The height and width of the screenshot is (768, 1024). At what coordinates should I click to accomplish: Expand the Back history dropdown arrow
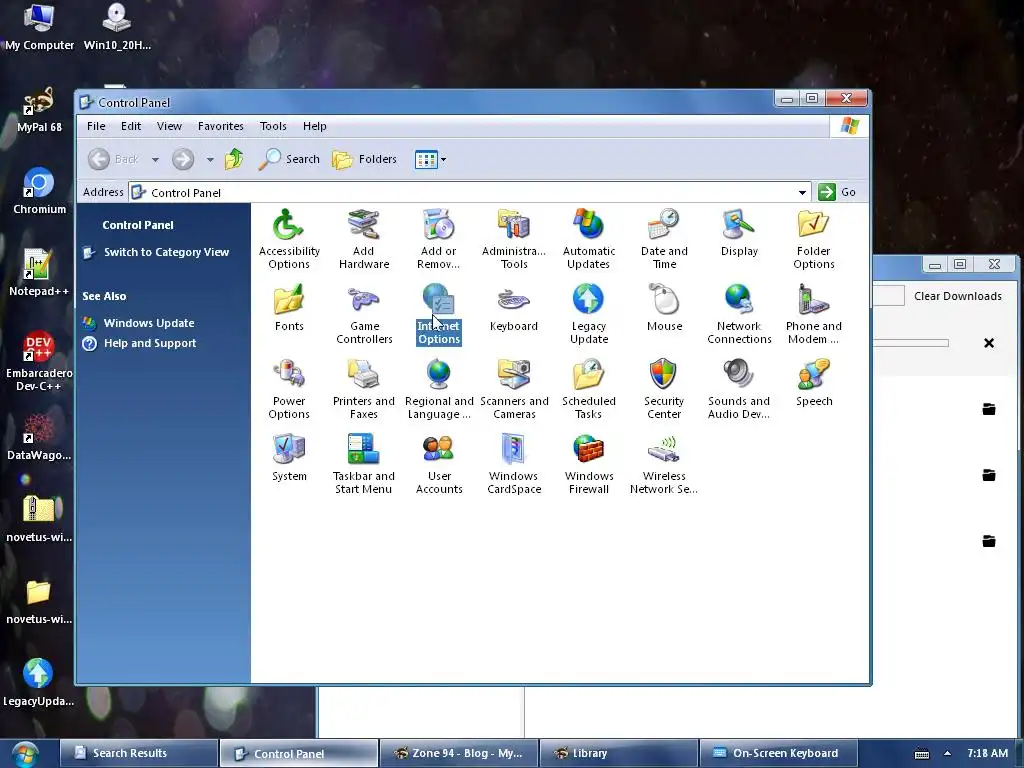155,159
